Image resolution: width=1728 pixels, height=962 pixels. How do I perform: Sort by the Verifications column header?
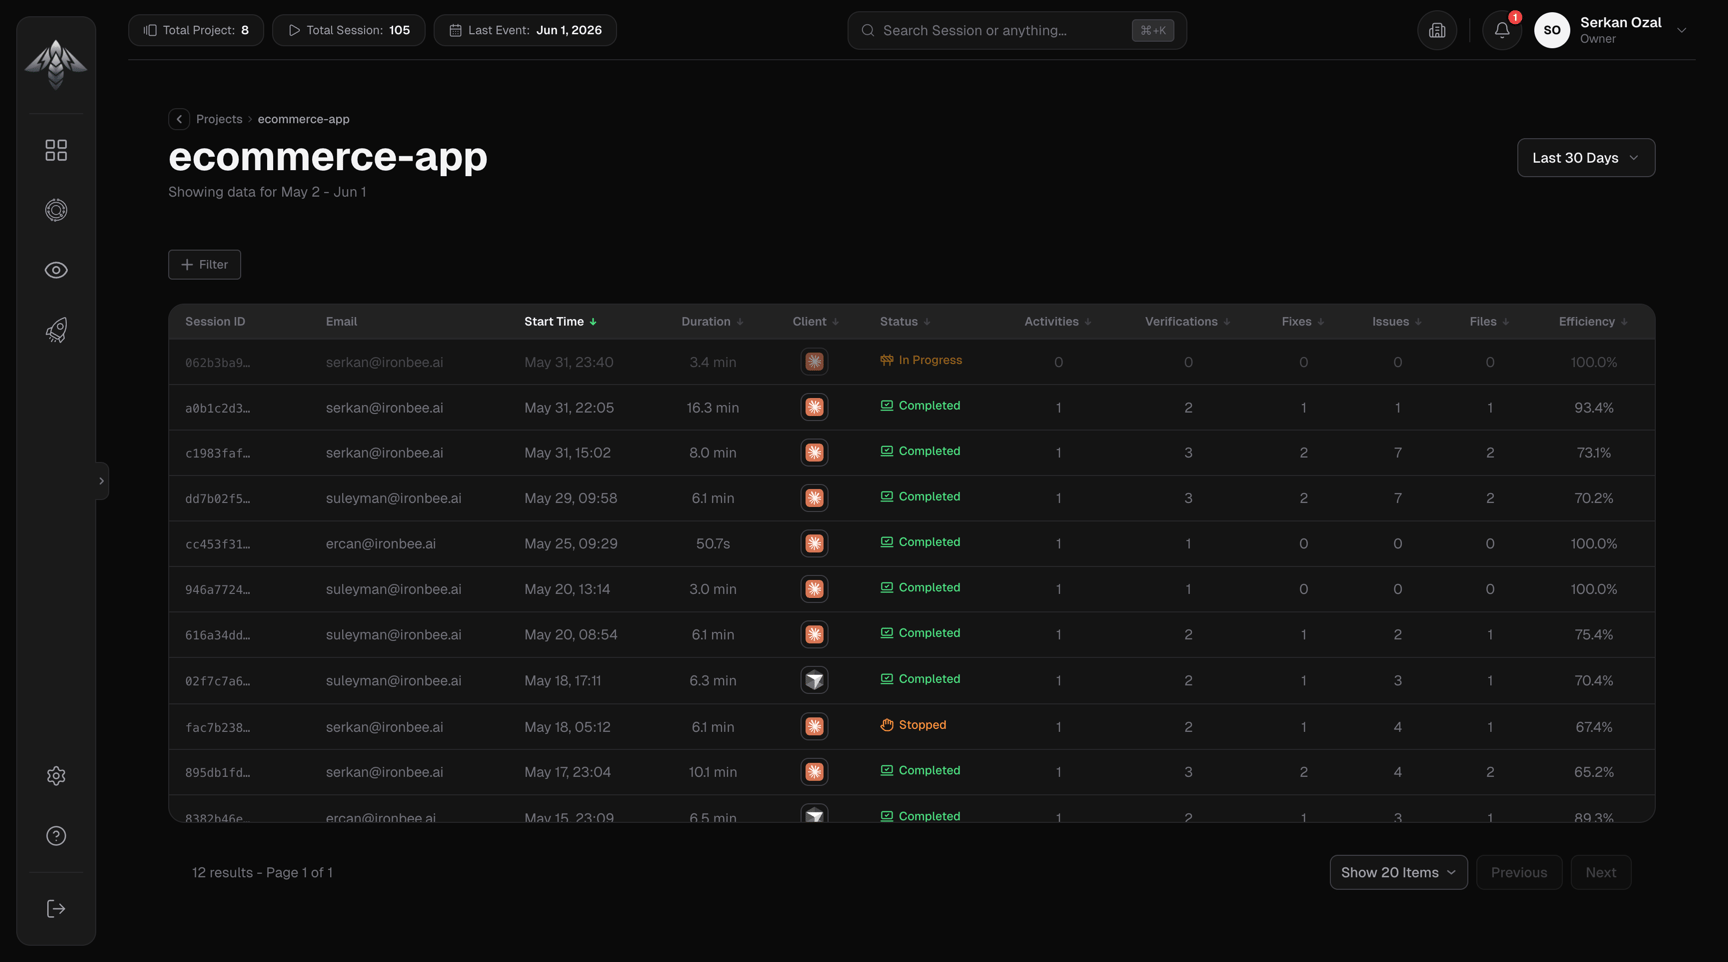pyautogui.click(x=1188, y=322)
